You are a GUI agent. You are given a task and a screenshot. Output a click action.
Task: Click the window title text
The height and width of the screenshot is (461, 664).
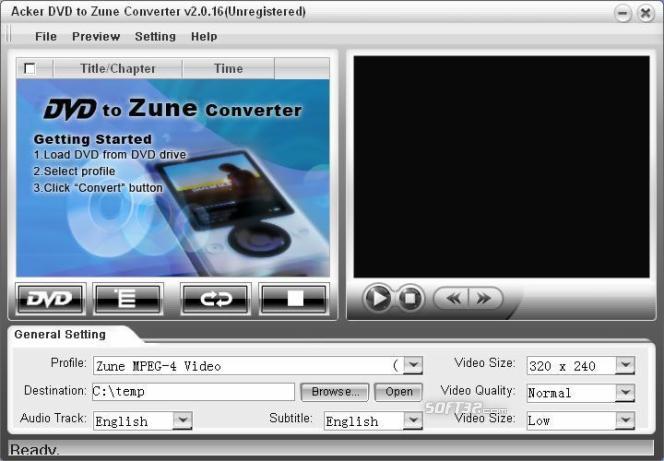click(x=158, y=12)
